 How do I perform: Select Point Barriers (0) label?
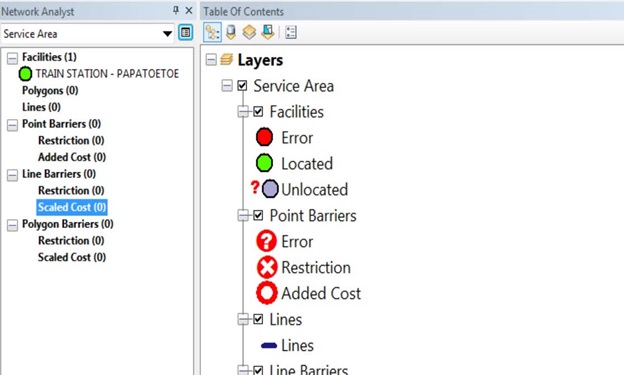62,124
